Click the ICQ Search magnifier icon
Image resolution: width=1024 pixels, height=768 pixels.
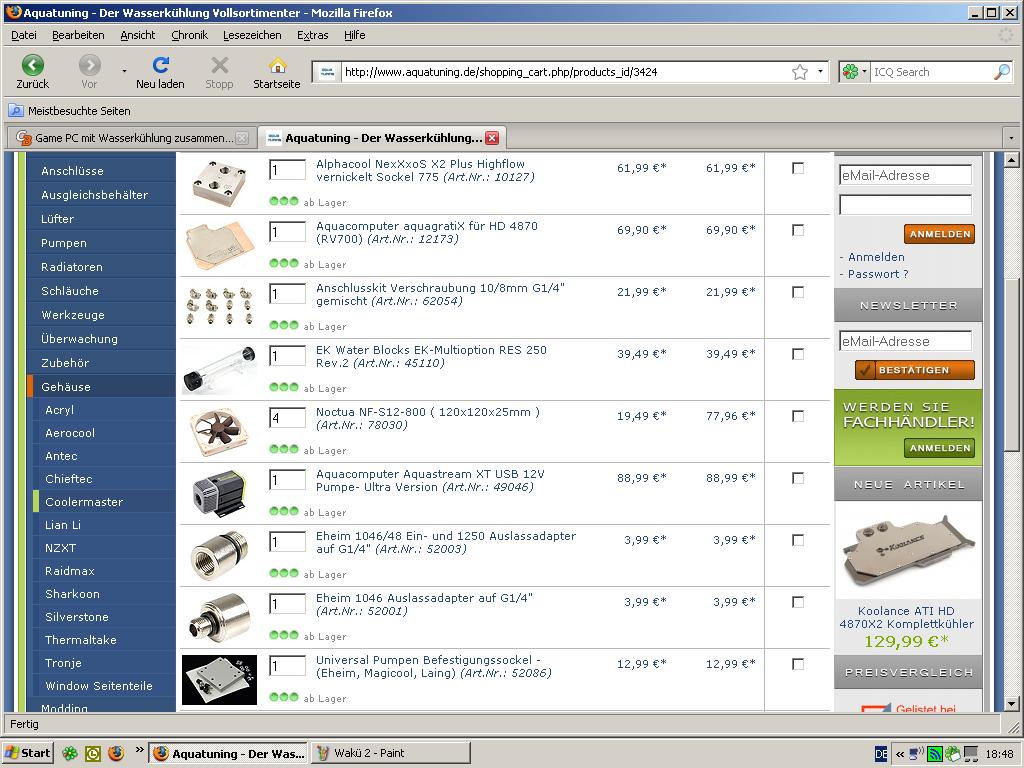point(1002,72)
